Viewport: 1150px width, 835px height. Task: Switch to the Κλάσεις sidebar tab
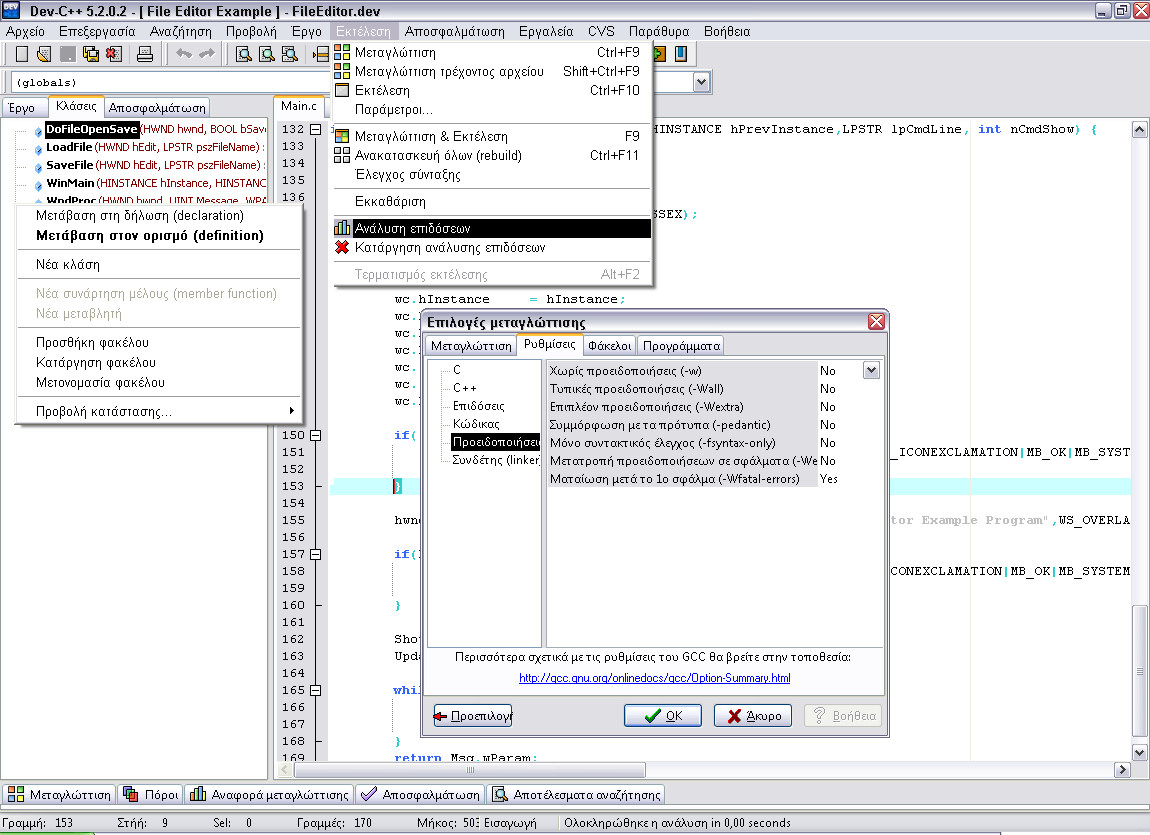coord(76,106)
